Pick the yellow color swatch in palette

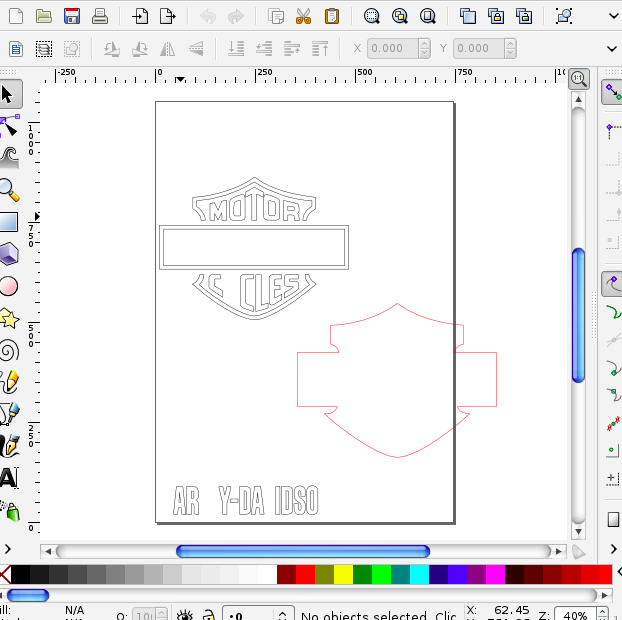pyautogui.click(x=344, y=574)
